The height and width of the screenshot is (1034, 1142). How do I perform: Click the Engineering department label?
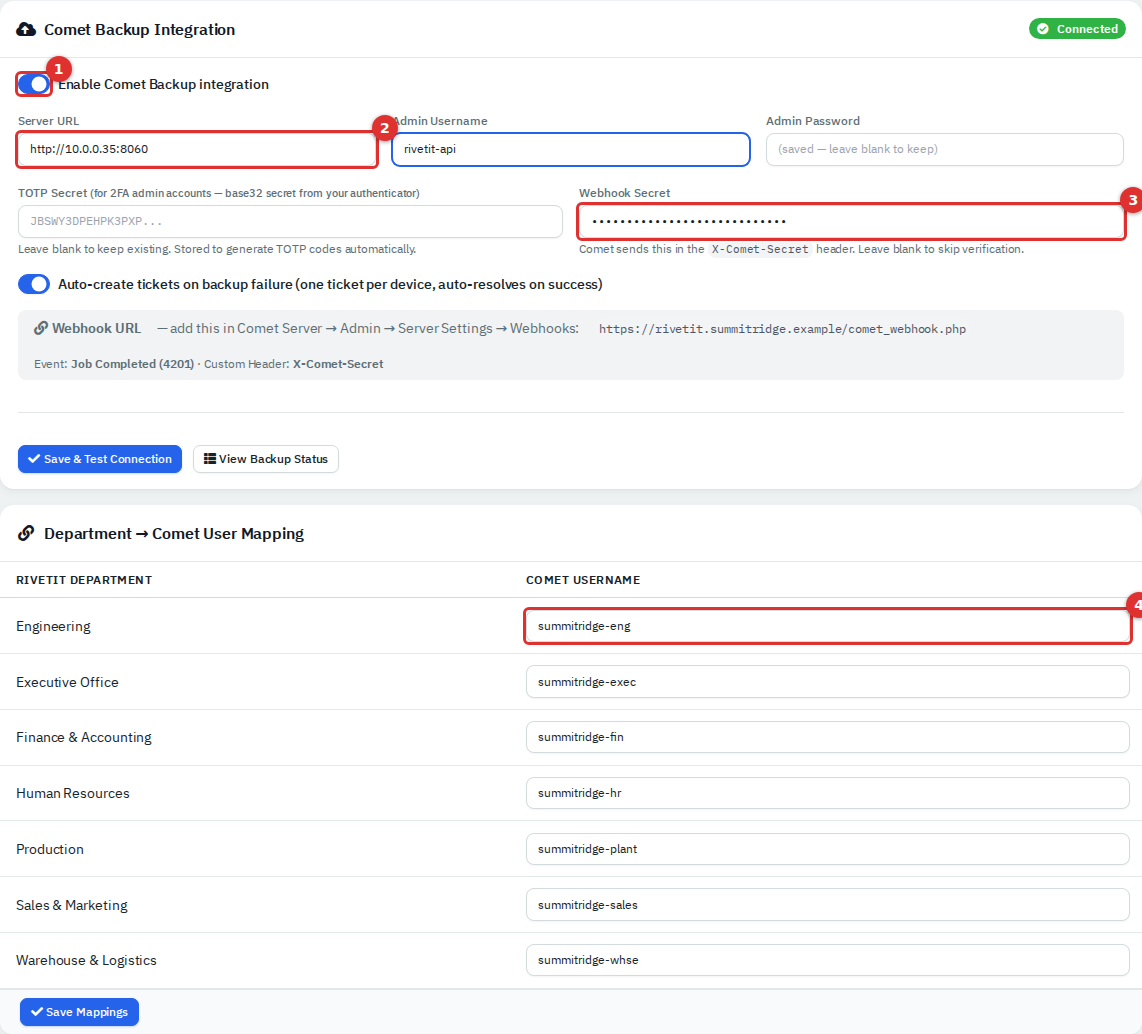[x=53, y=626]
